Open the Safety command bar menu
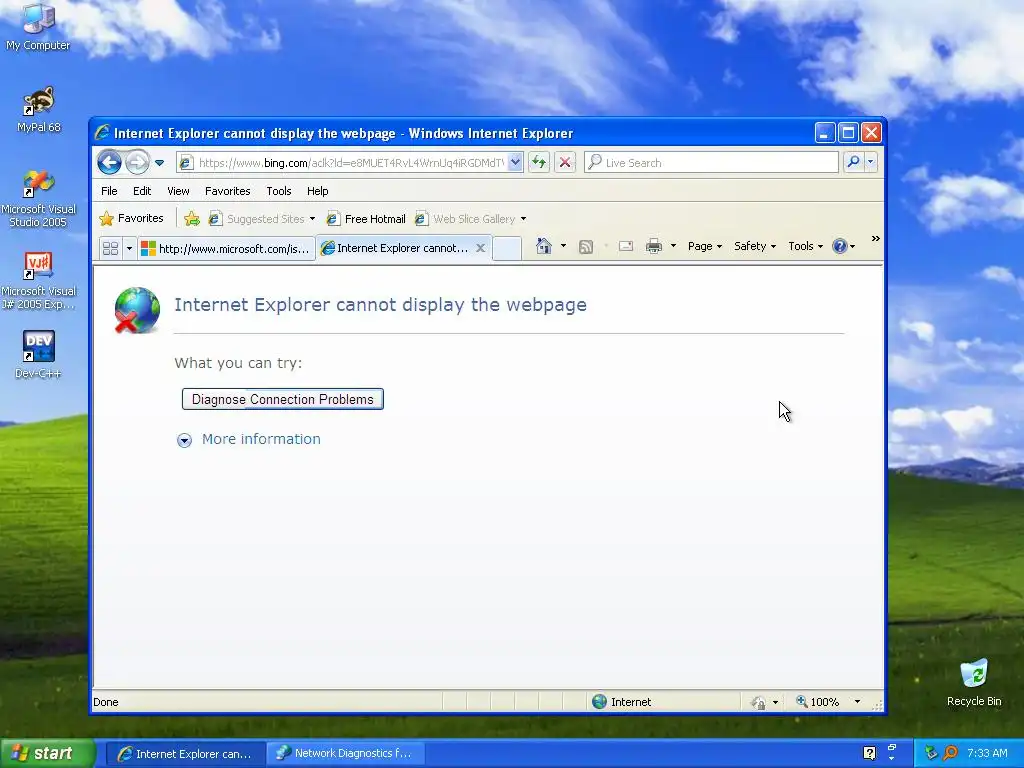1024x768 pixels. coord(754,246)
